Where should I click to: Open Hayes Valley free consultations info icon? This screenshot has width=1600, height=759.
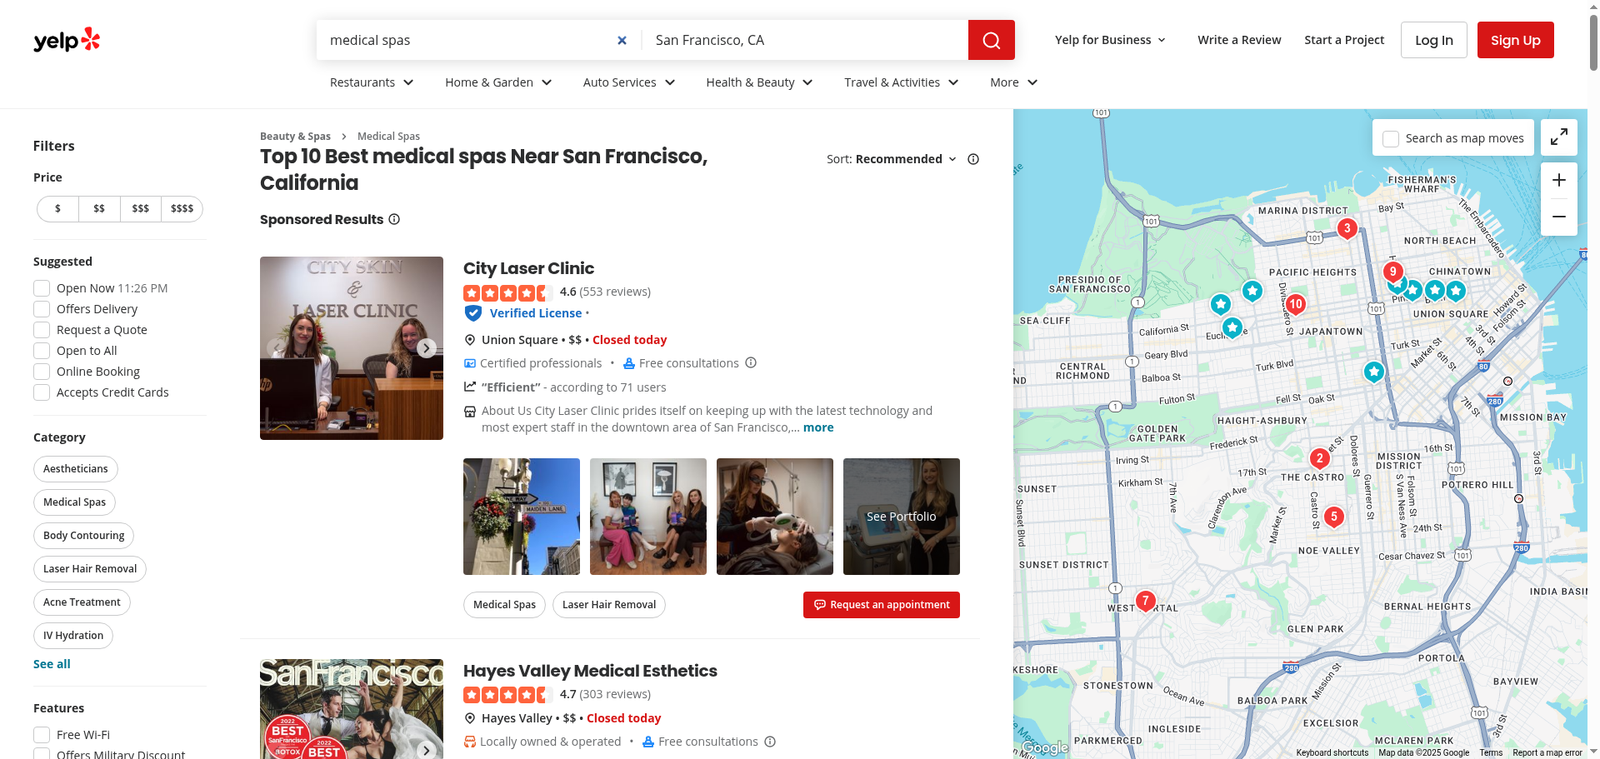770,742
